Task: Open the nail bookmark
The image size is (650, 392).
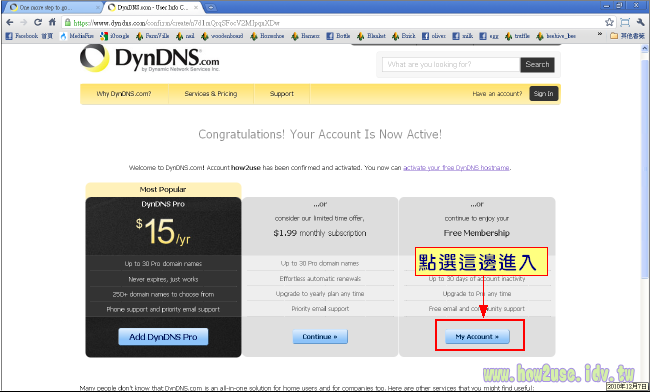Action: [185, 36]
